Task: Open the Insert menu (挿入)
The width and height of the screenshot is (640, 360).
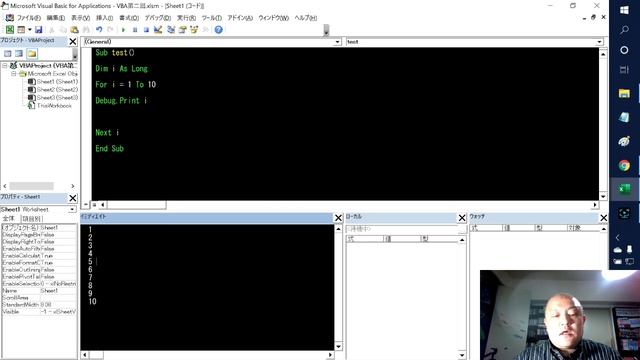Action: click(x=104, y=18)
